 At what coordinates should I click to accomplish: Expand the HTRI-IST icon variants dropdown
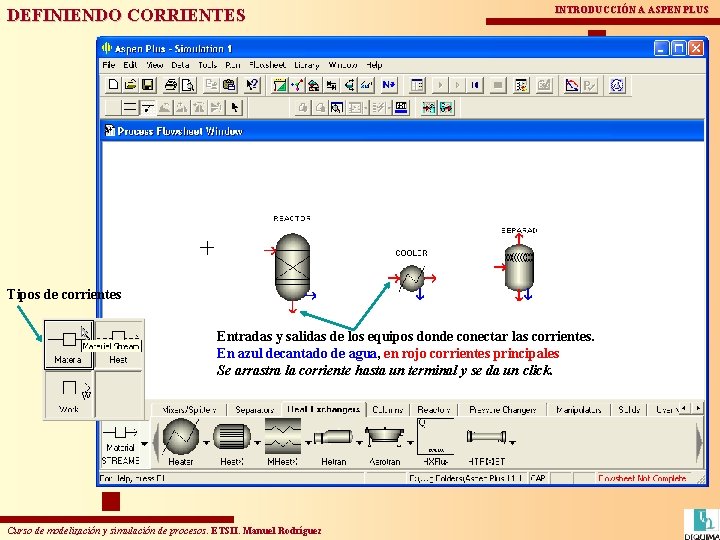(512, 443)
